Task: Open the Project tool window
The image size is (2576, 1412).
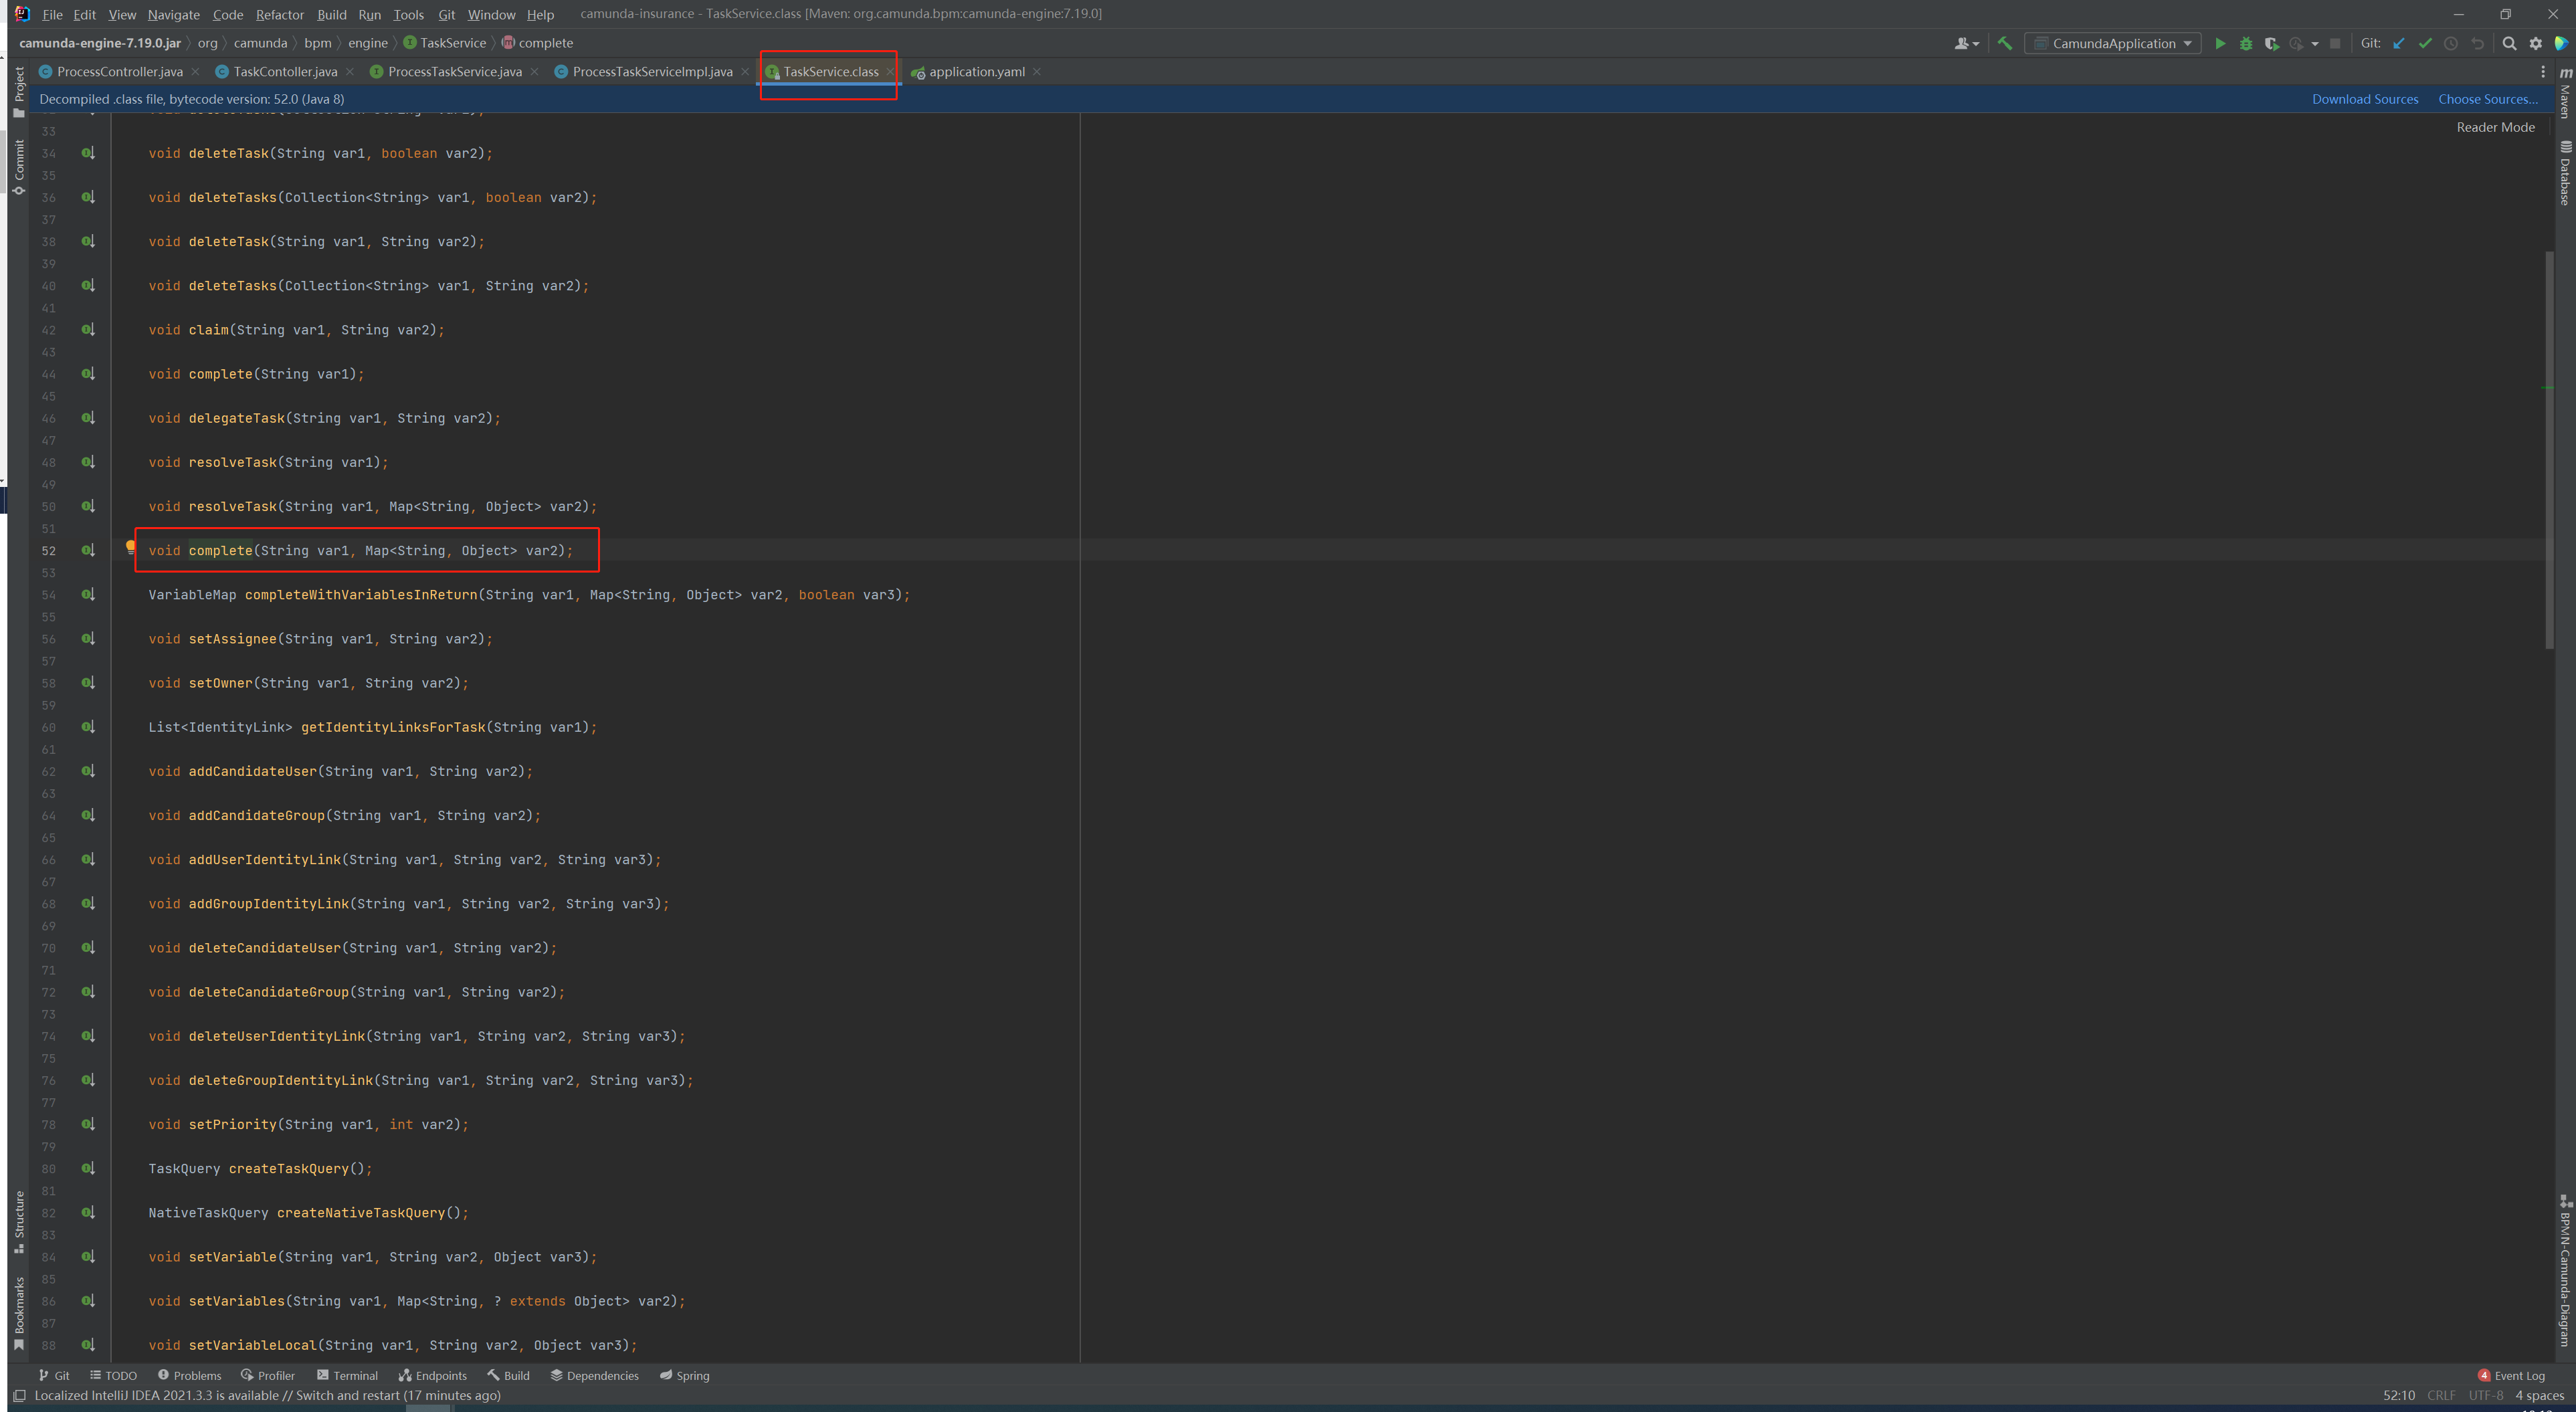Action: tap(19, 92)
